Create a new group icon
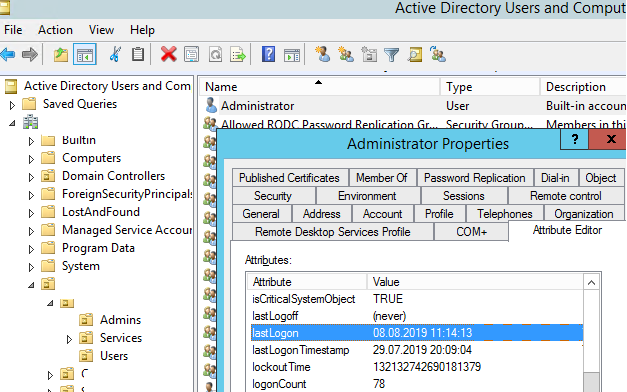The image size is (627, 392). 345,54
